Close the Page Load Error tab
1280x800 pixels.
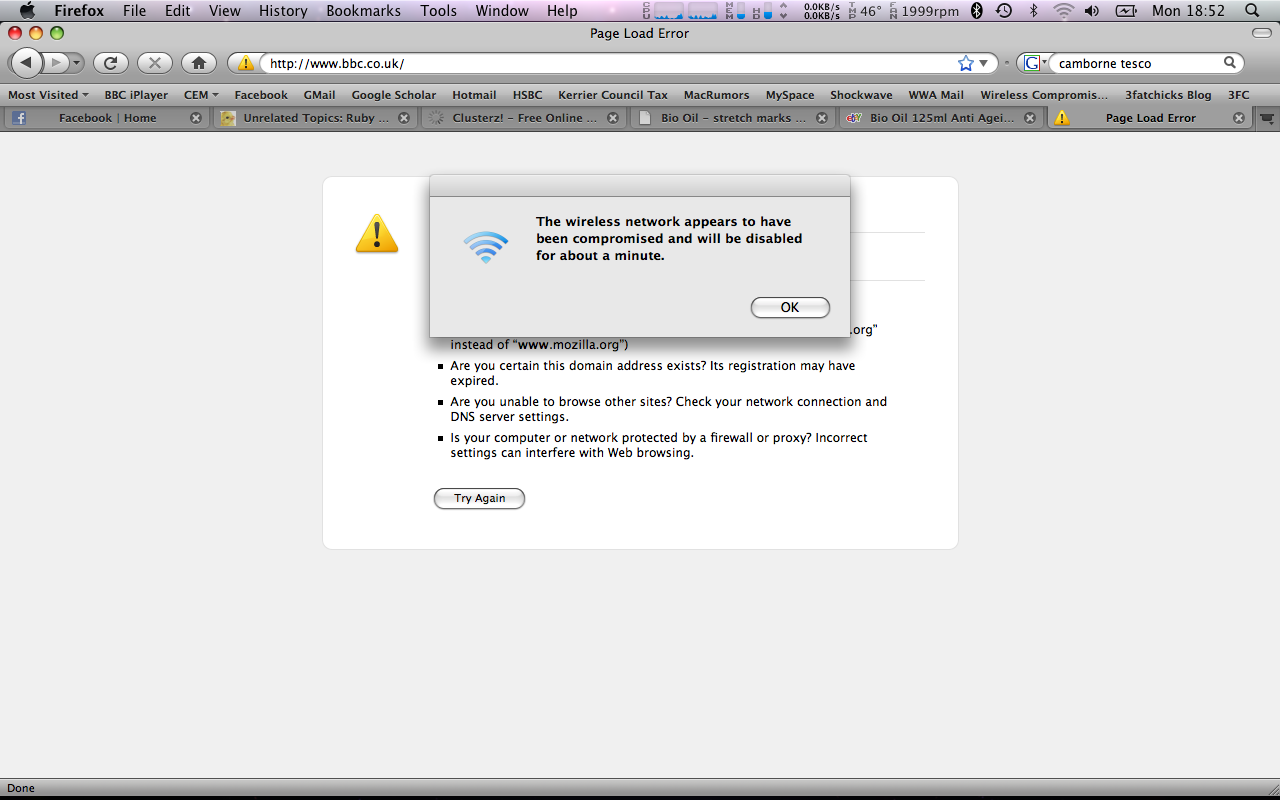tap(1239, 118)
